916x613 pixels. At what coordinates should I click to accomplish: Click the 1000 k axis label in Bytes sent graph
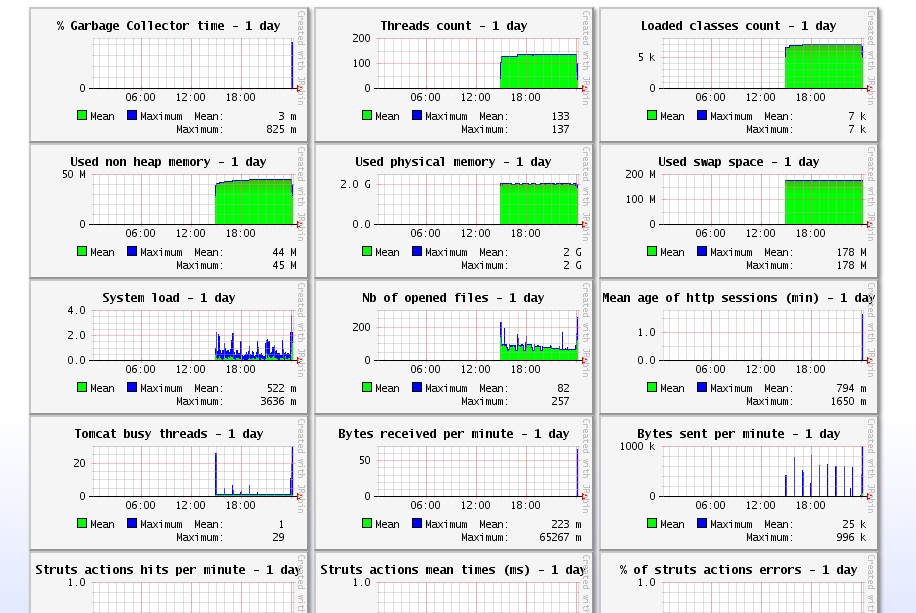637,447
